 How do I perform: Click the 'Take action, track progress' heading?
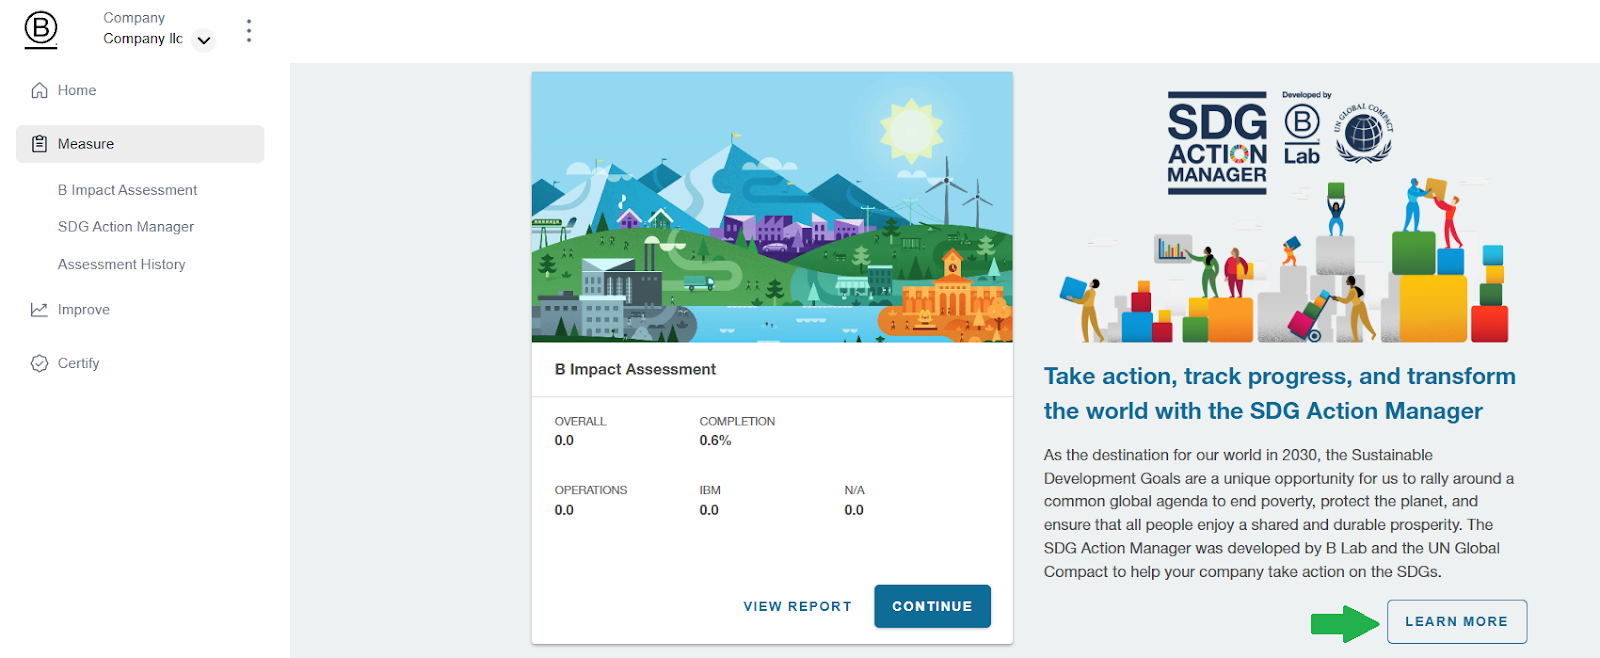(1279, 393)
